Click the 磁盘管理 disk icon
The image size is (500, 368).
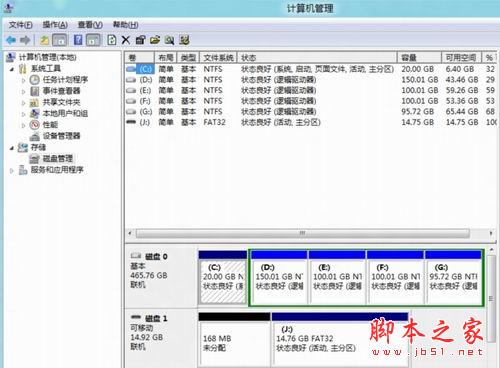pyautogui.click(x=35, y=159)
